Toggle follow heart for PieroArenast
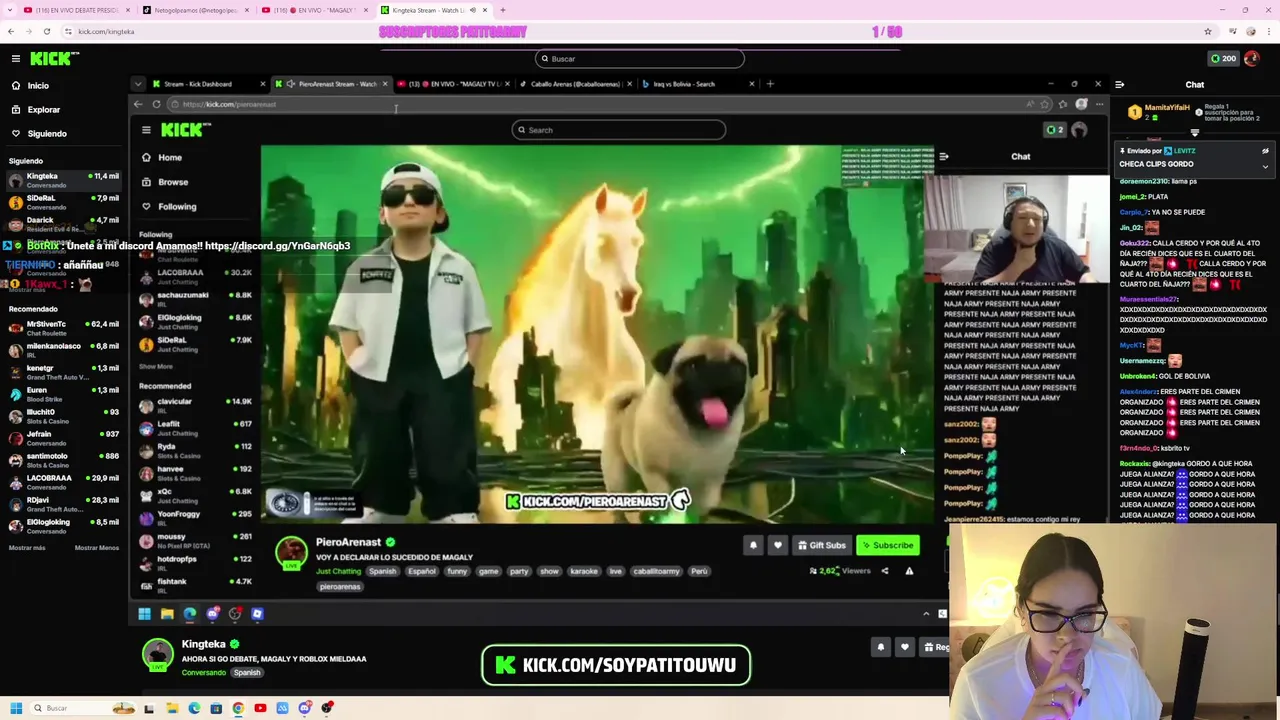 [x=777, y=545]
